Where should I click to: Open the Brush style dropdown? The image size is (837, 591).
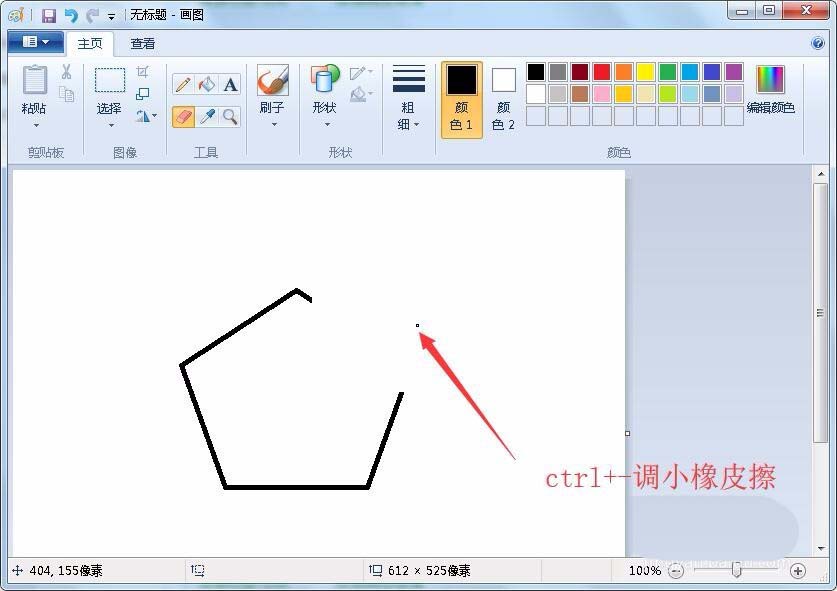tap(273, 125)
